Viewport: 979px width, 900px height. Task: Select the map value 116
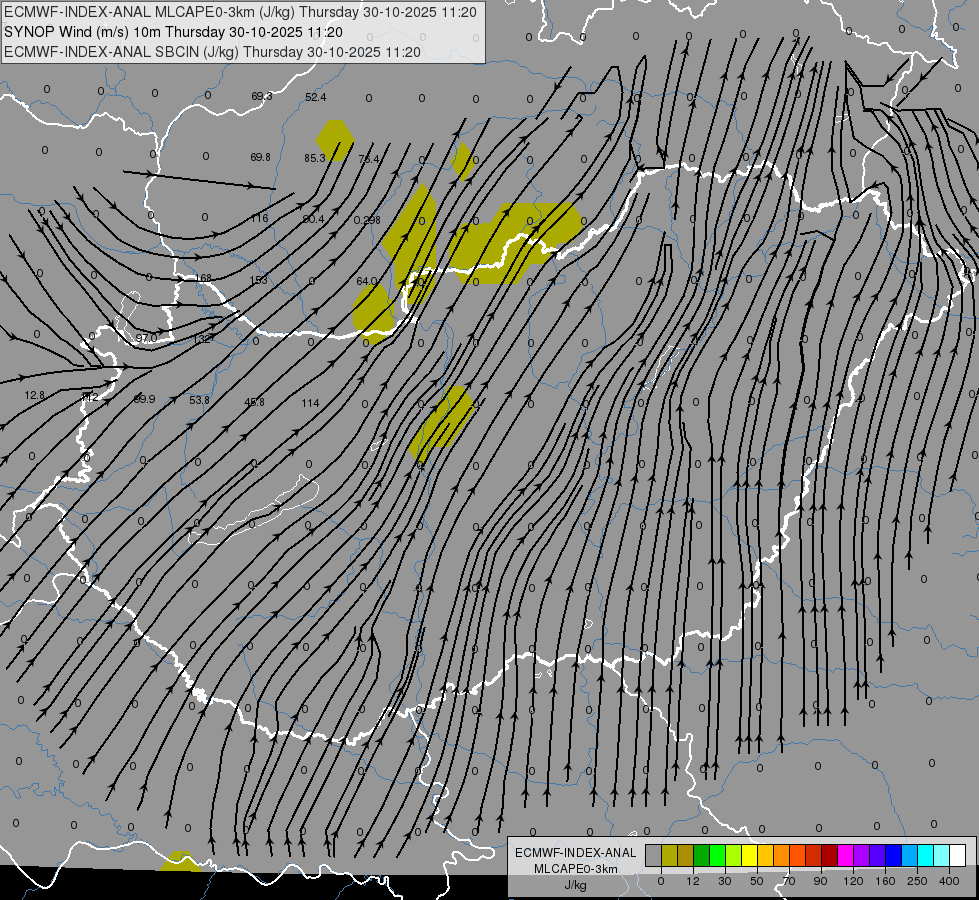pos(259,218)
